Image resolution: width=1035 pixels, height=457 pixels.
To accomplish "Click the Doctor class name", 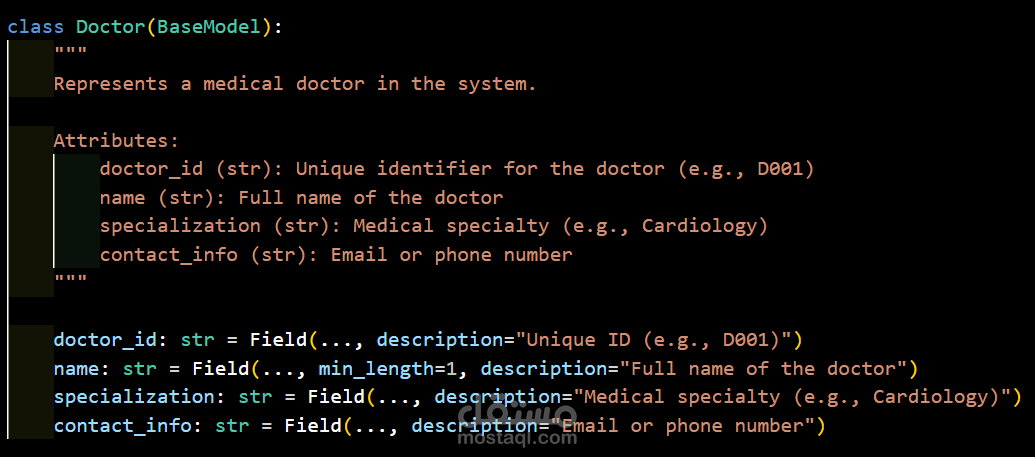I will tap(110, 27).
